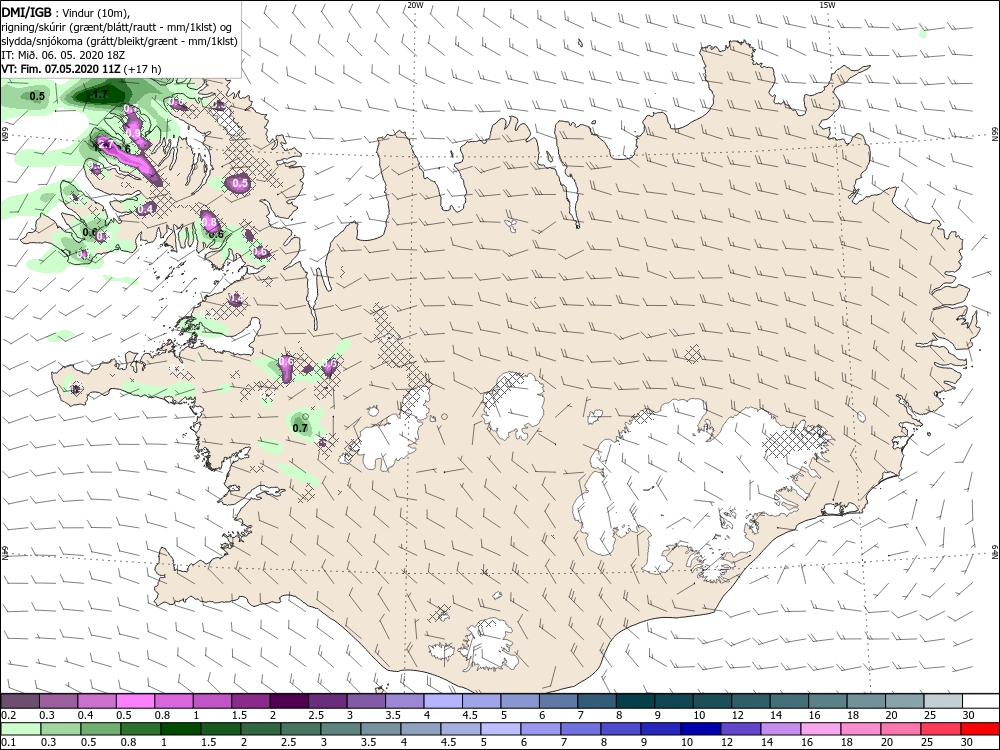Select the medium green 0.5 rain legend swatch
This screenshot has height=750, width=1000.
tap(101, 729)
